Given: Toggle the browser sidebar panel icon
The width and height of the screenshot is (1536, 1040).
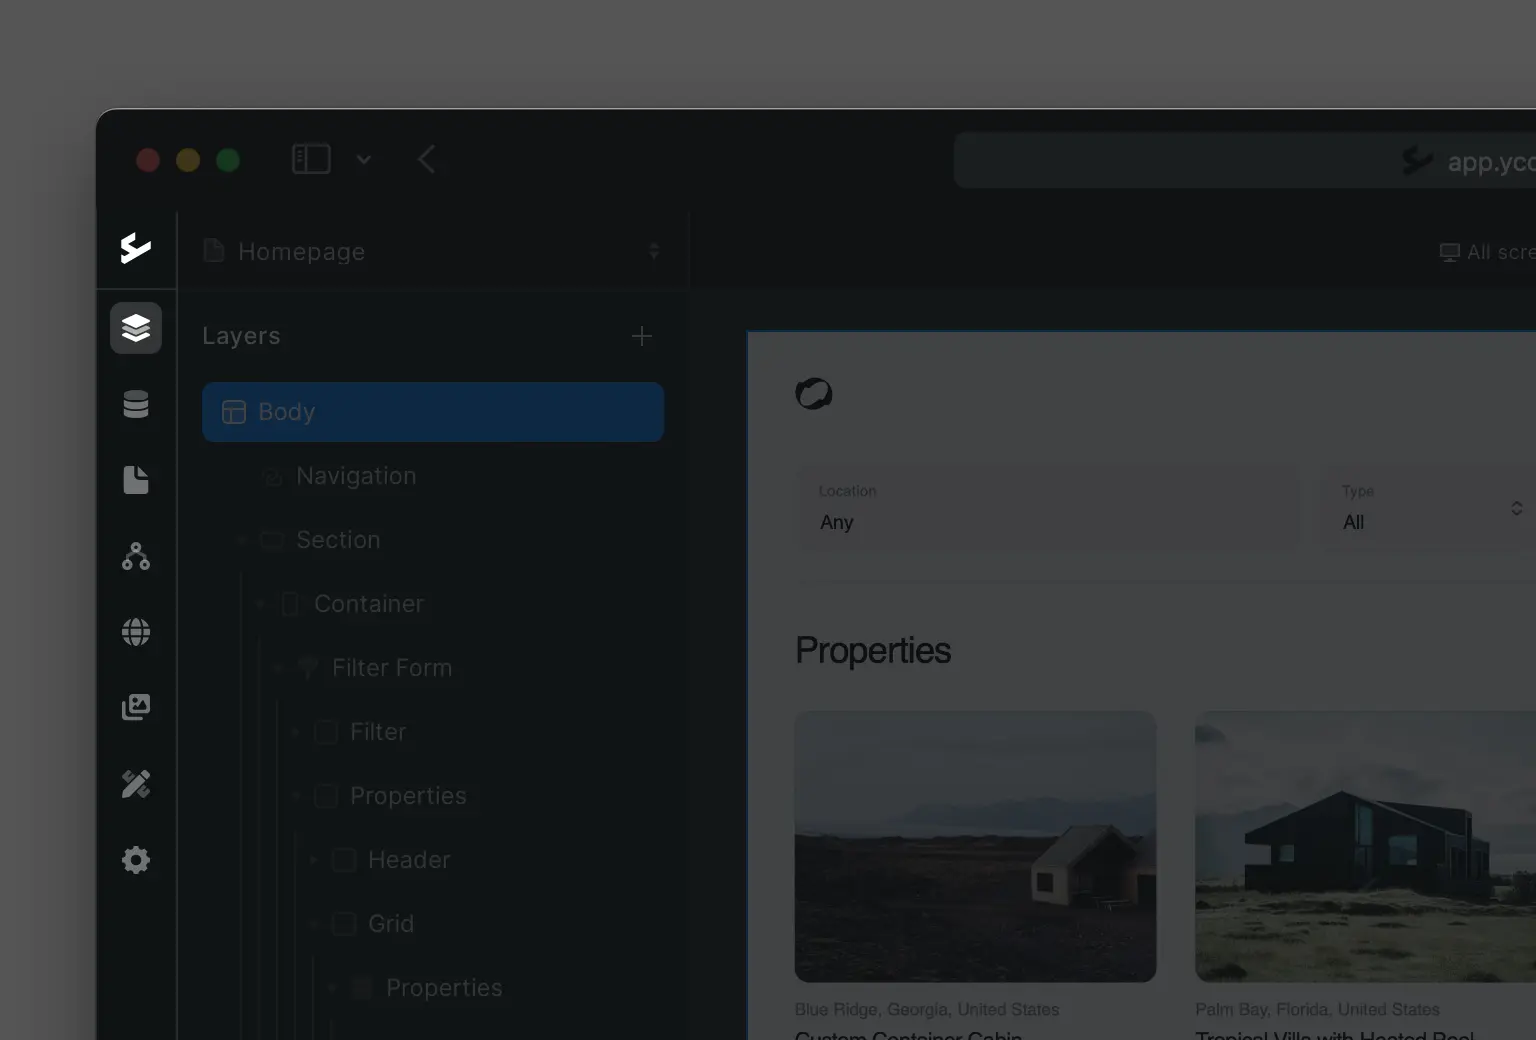Looking at the screenshot, I should 311,159.
